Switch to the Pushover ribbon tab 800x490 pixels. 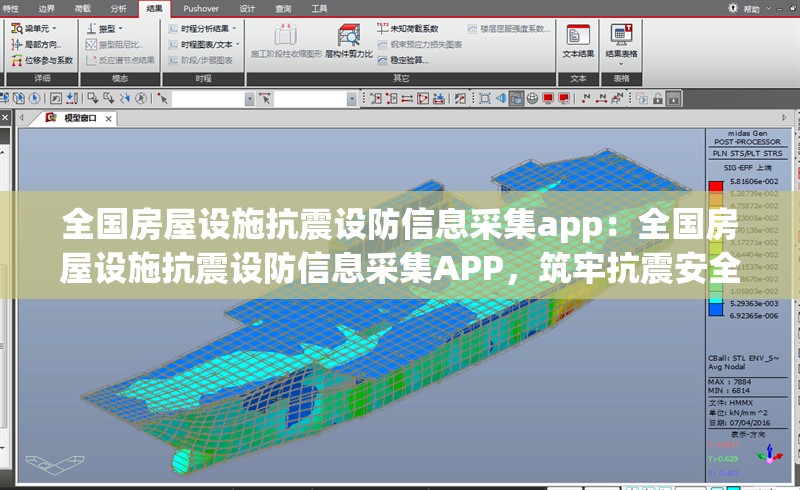click(201, 8)
